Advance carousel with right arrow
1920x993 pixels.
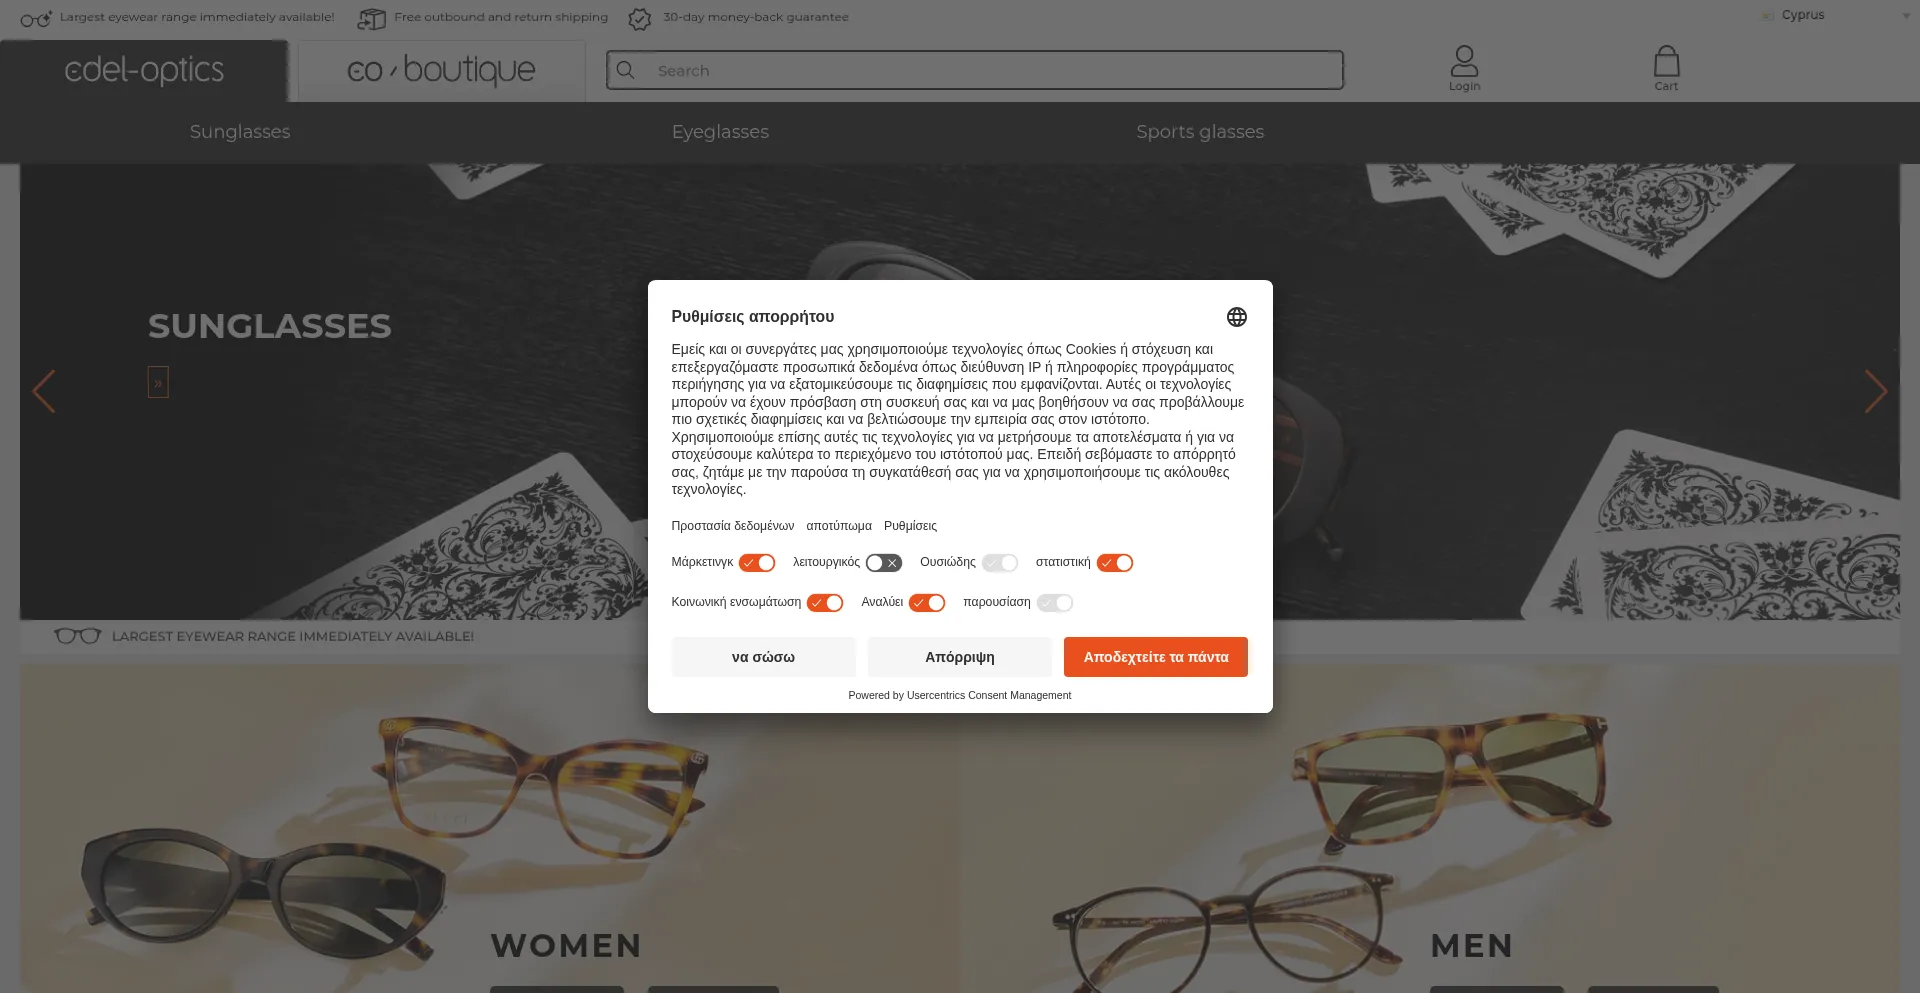tap(1875, 391)
